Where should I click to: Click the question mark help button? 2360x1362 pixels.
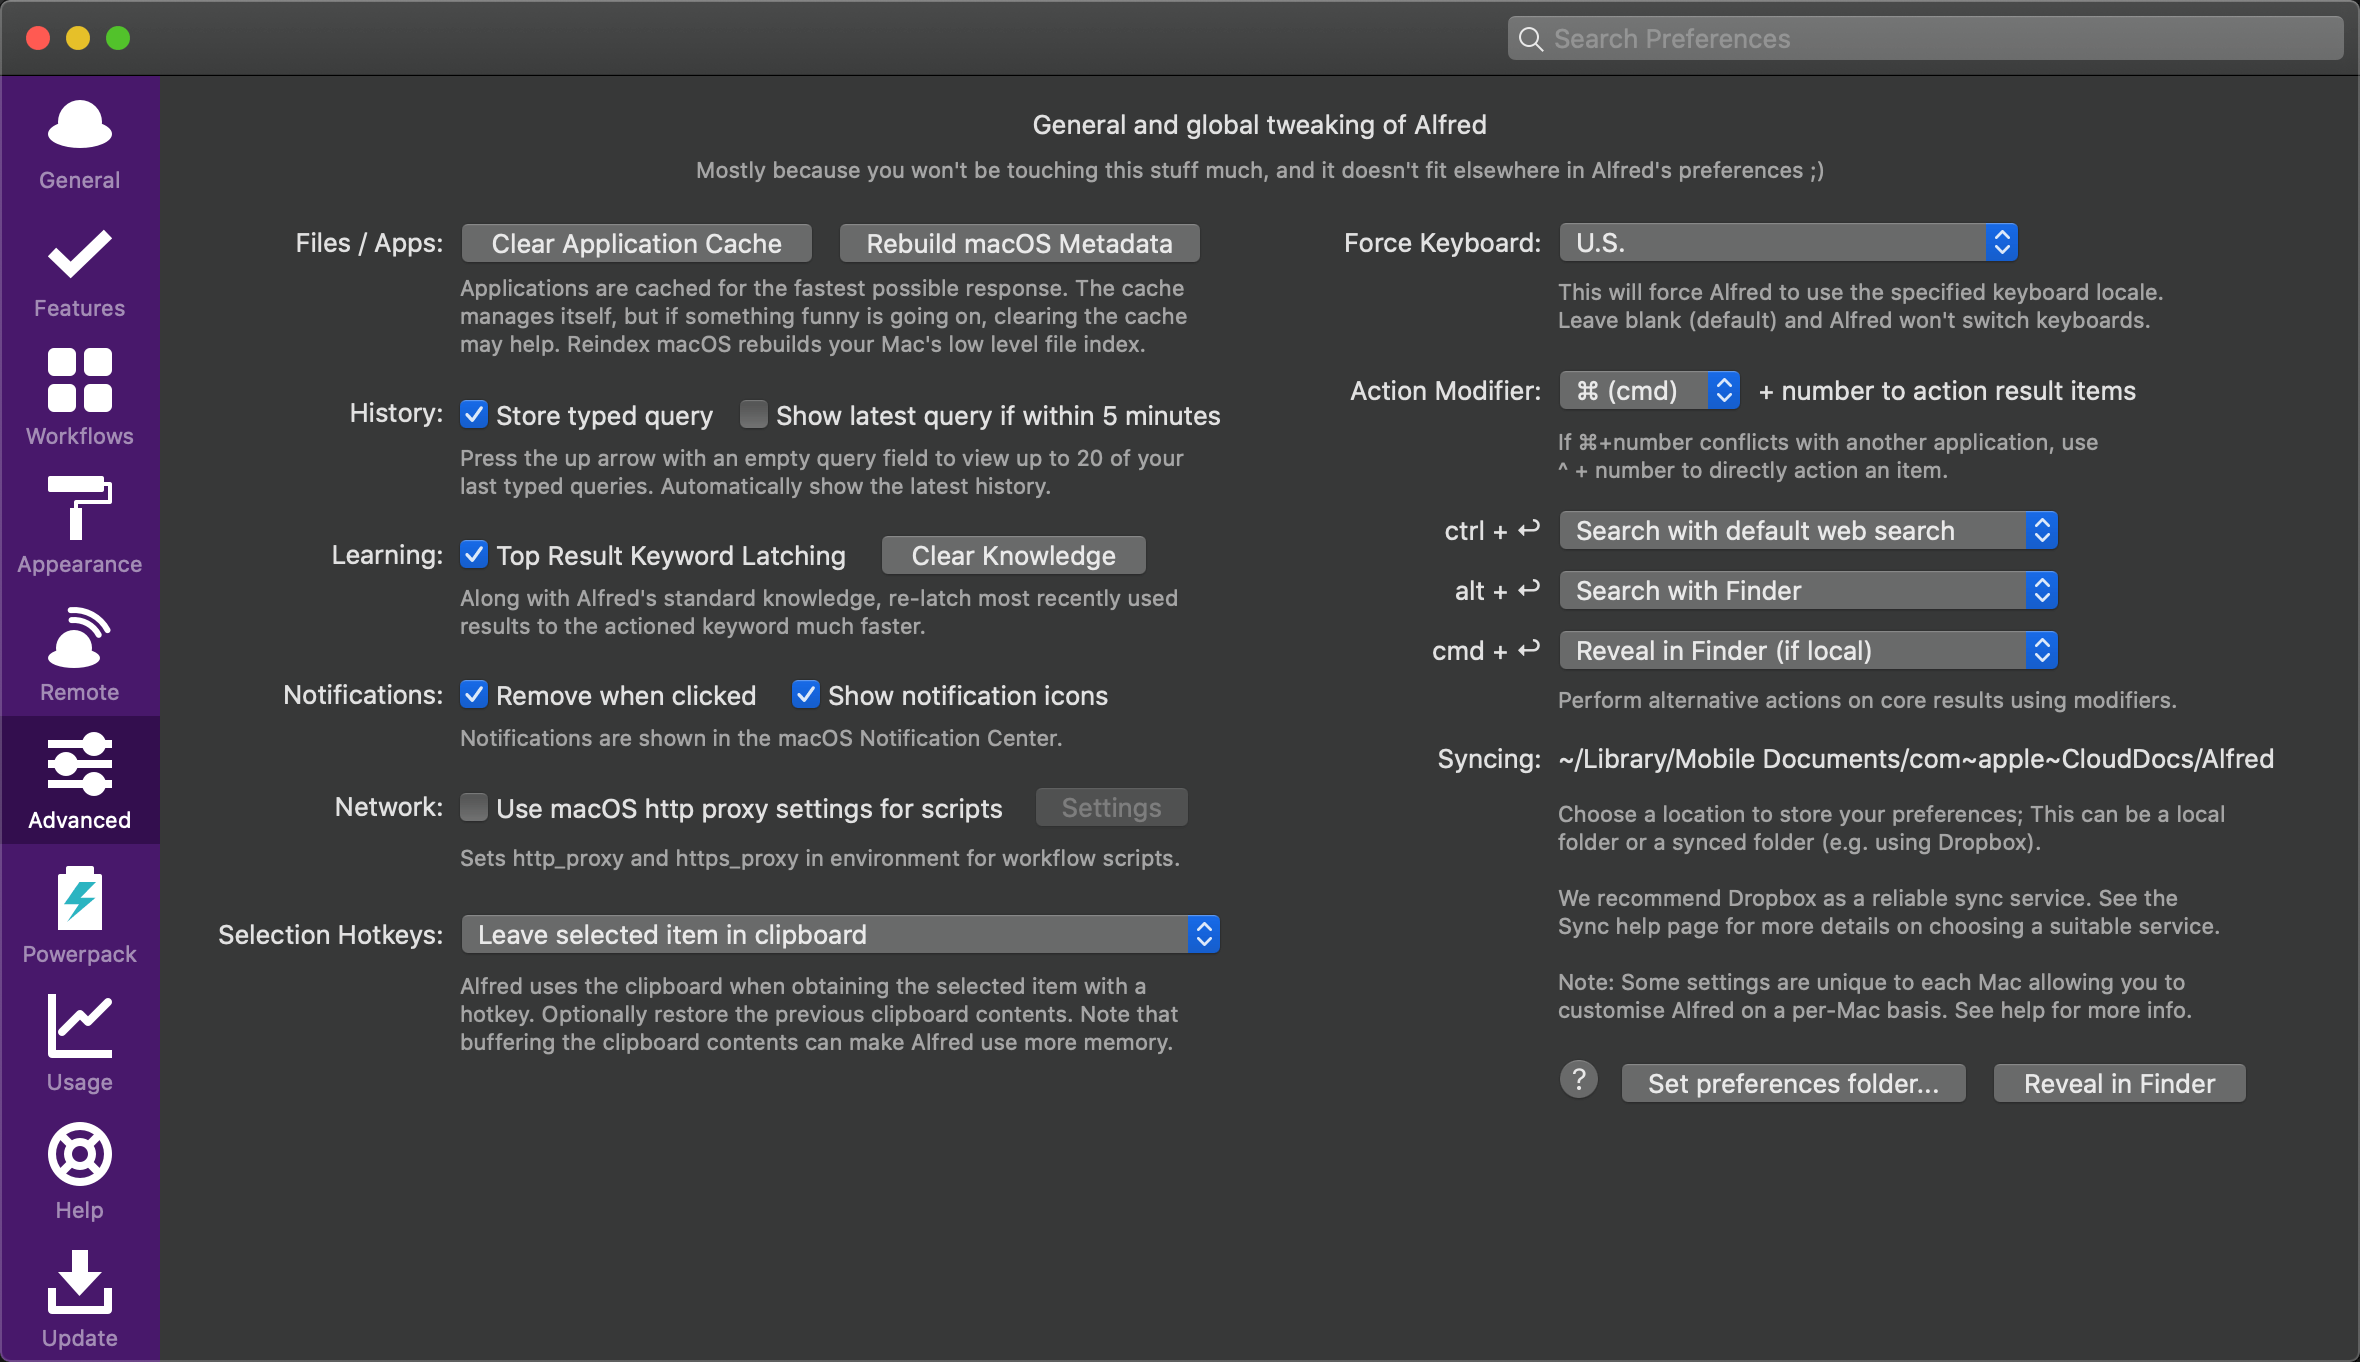tap(1579, 1080)
